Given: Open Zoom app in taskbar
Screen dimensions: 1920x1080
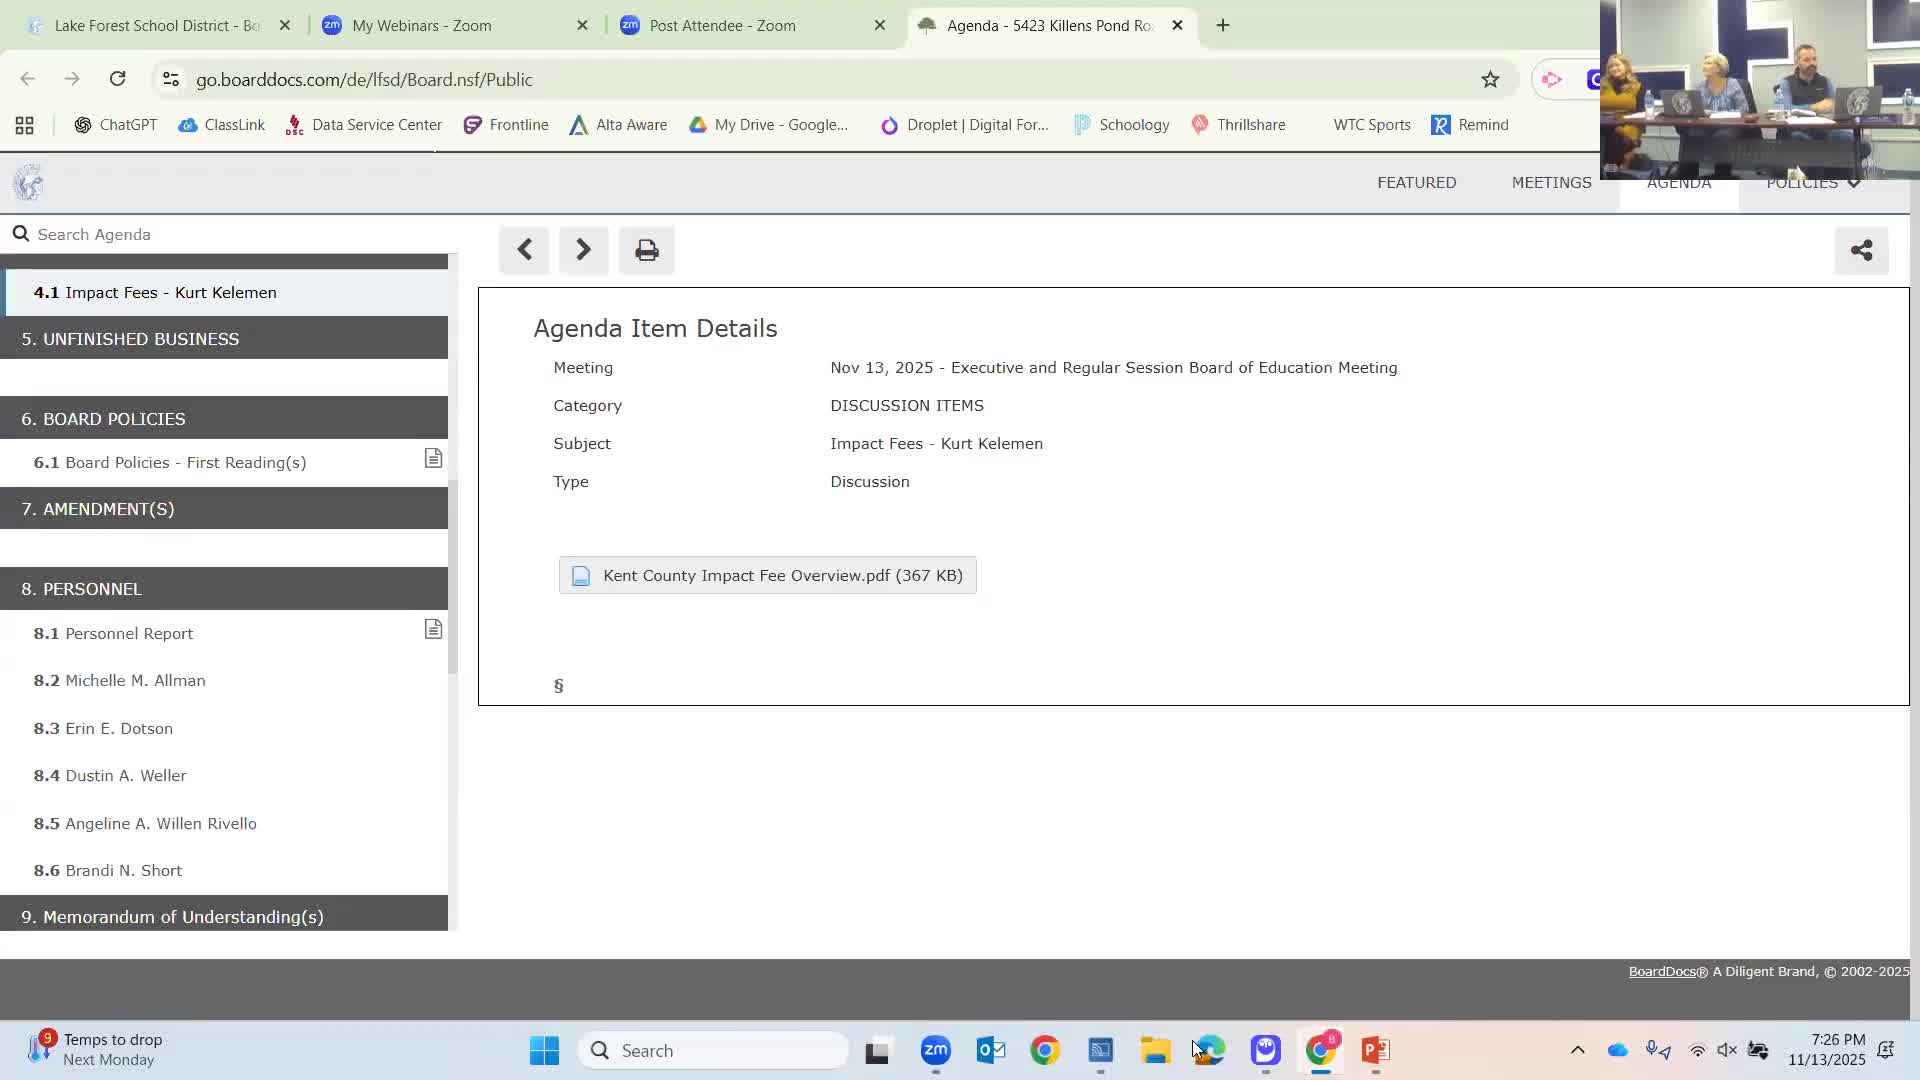Looking at the screenshot, I should [x=935, y=1050].
